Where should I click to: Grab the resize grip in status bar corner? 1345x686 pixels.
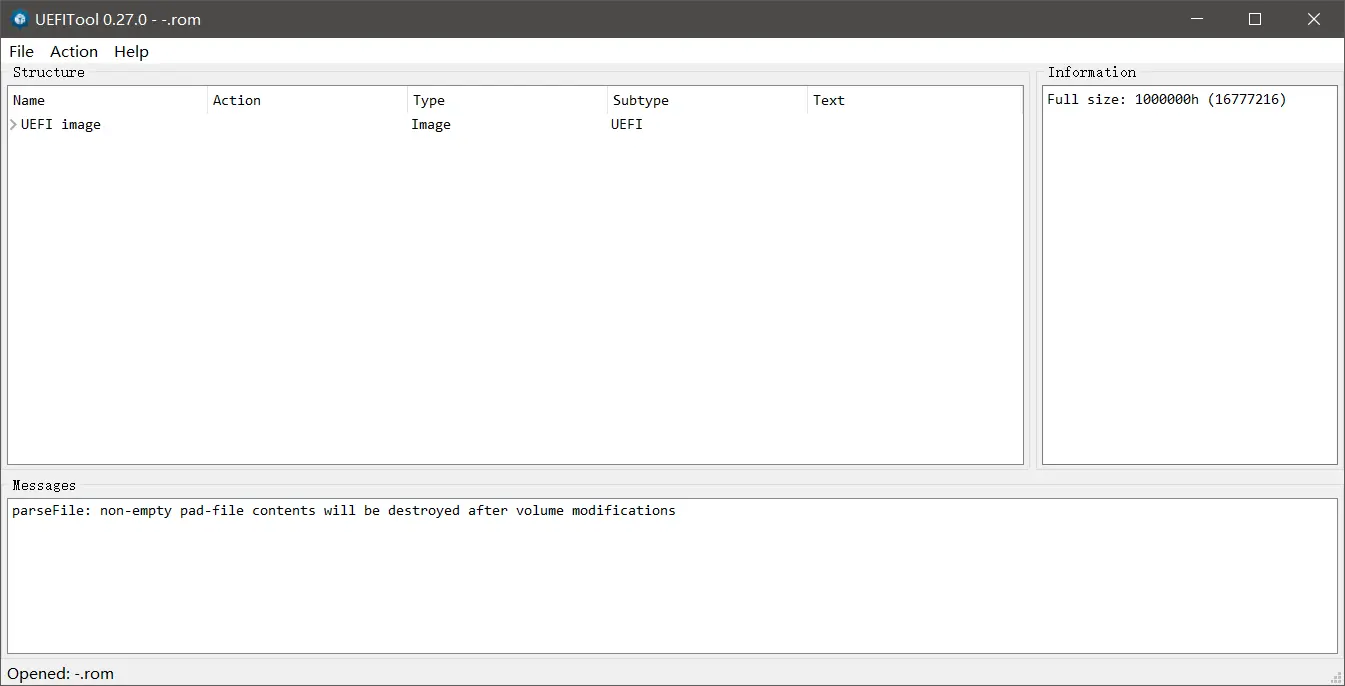tap(1335, 677)
